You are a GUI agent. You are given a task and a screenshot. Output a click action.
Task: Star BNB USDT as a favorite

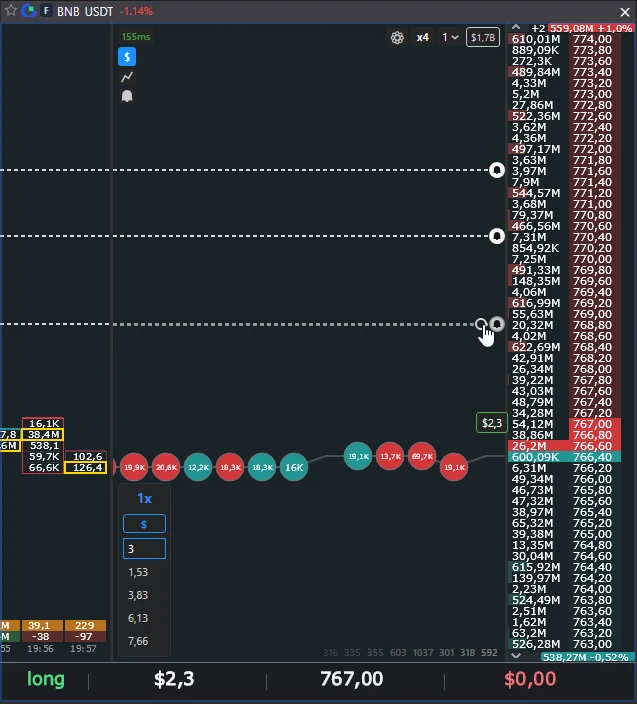pyautogui.click(x=11, y=10)
